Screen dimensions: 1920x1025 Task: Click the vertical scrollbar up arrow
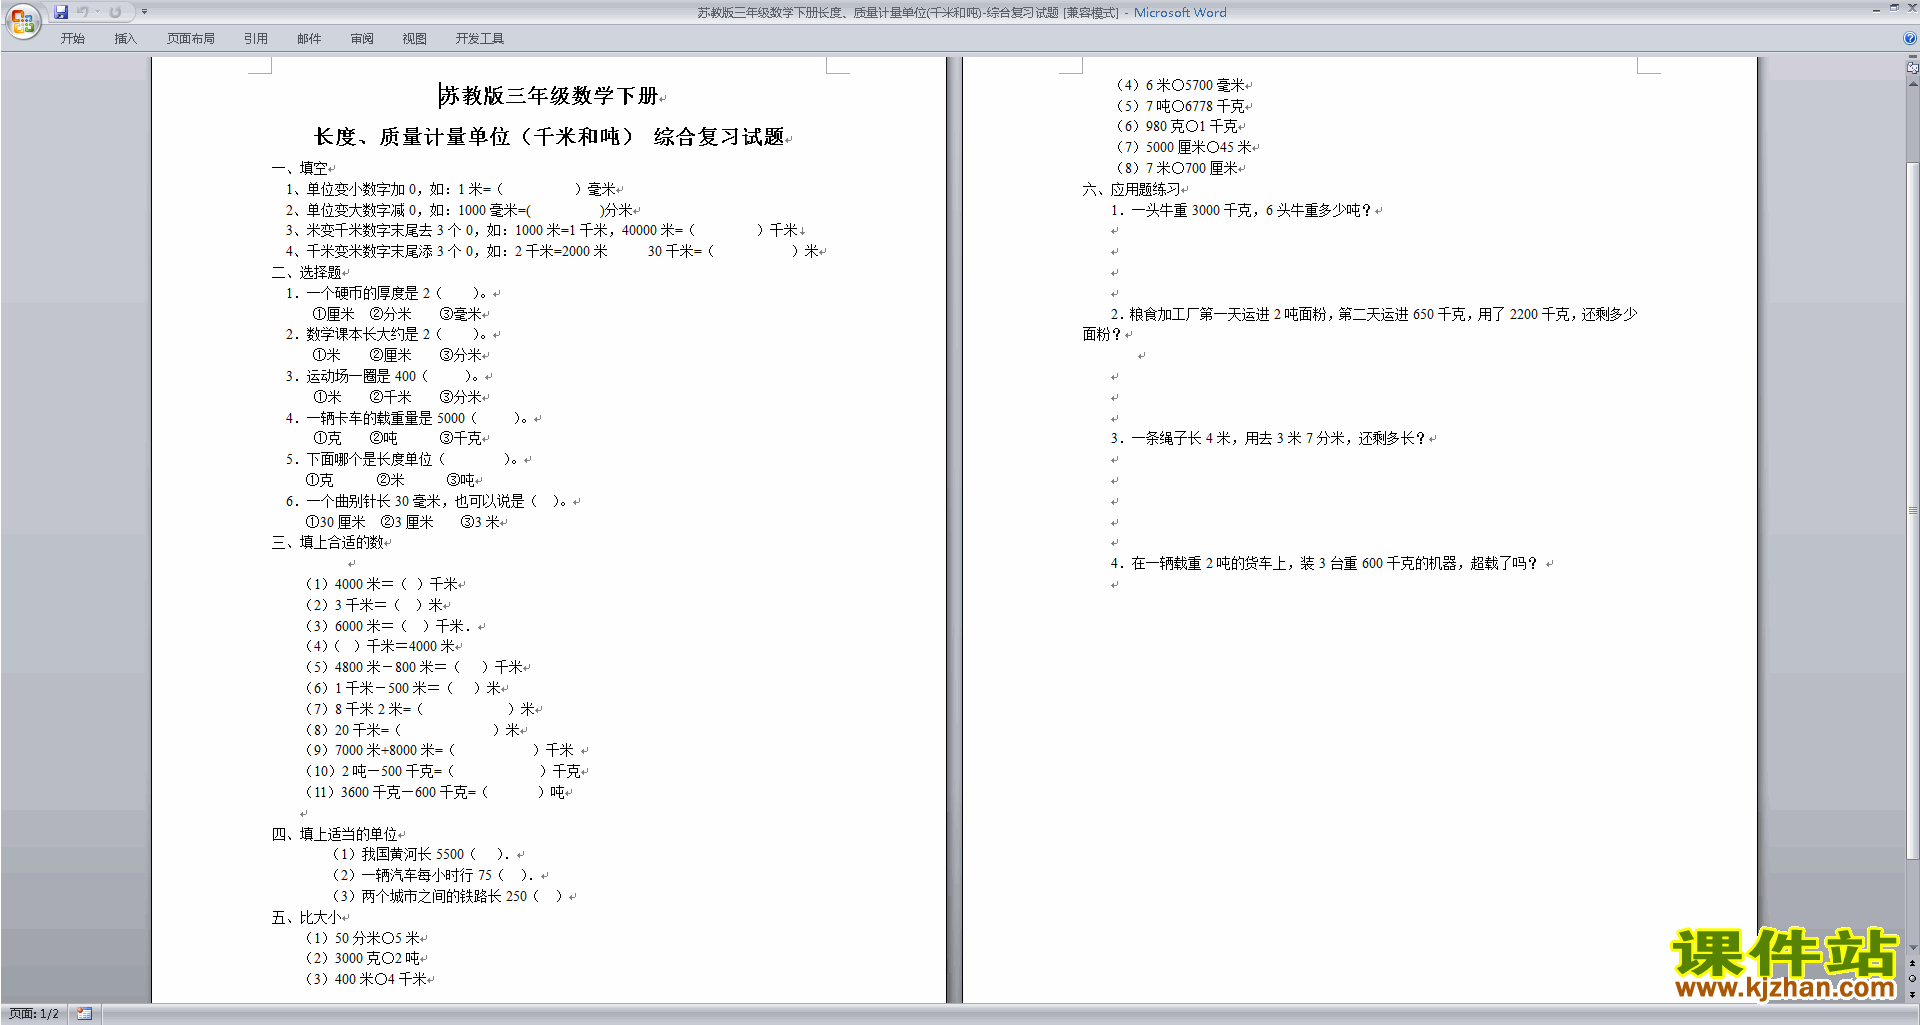point(1912,84)
